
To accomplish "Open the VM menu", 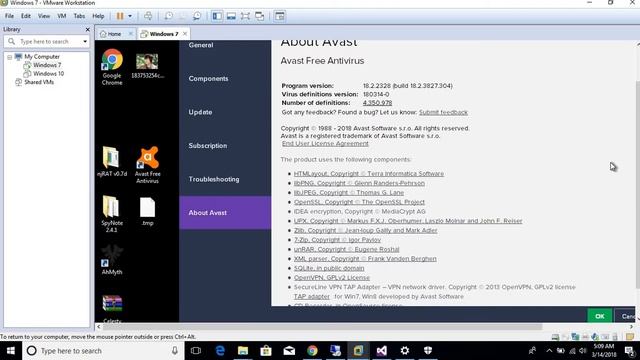I will point(62,16).
